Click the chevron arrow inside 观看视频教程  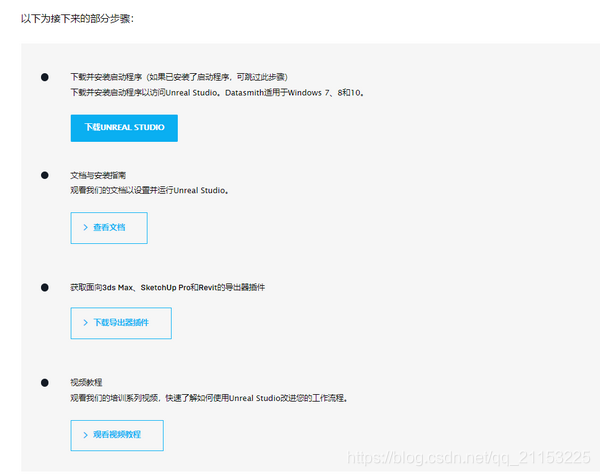85,435
